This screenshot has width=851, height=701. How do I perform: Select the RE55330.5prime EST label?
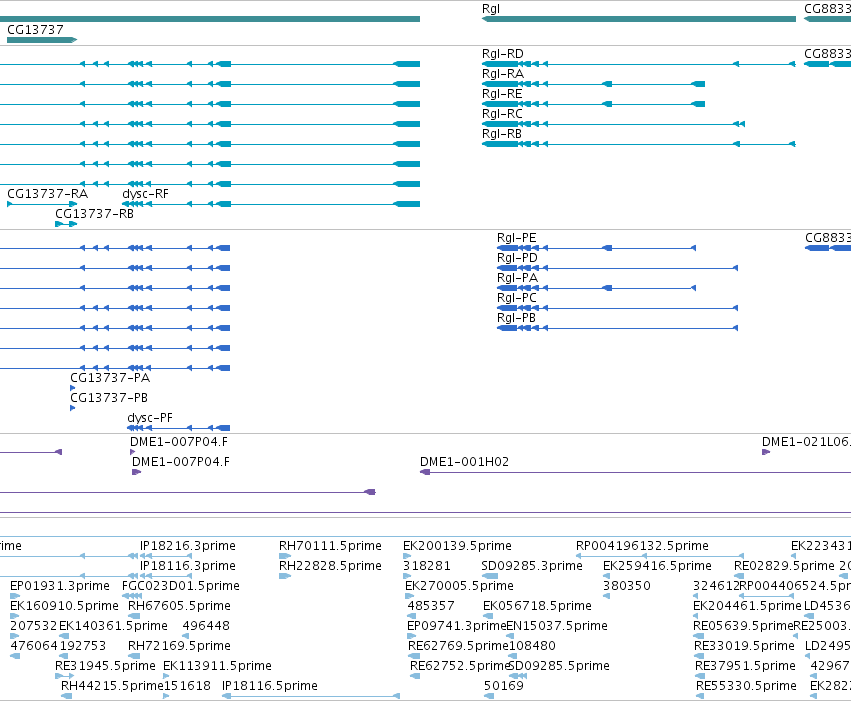pos(746,686)
